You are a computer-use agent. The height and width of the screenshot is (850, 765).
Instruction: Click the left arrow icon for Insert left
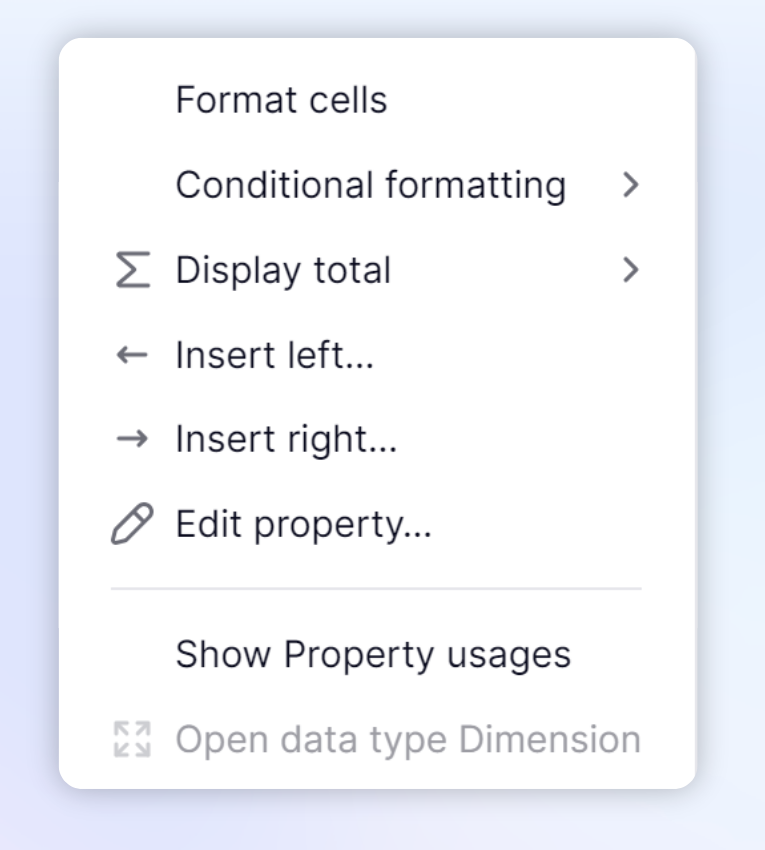[x=132, y=355]
